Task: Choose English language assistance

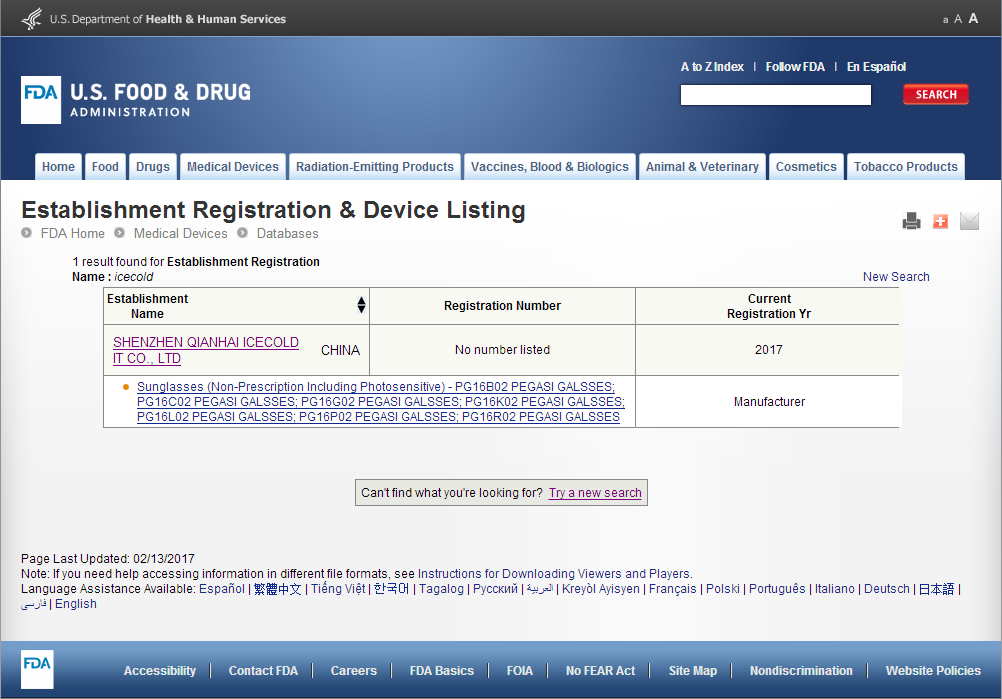Action: point(75,604)
